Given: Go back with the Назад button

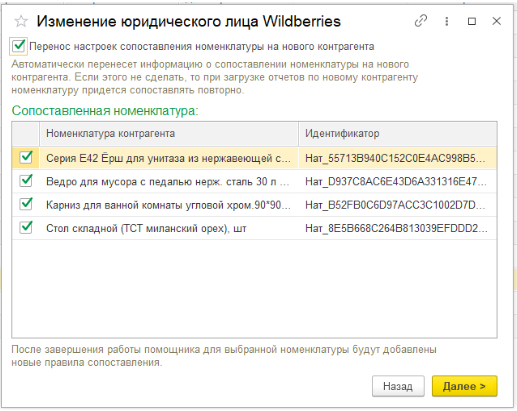Looking at the screenshot, I should pyautogui.click(x=398, y=386).
